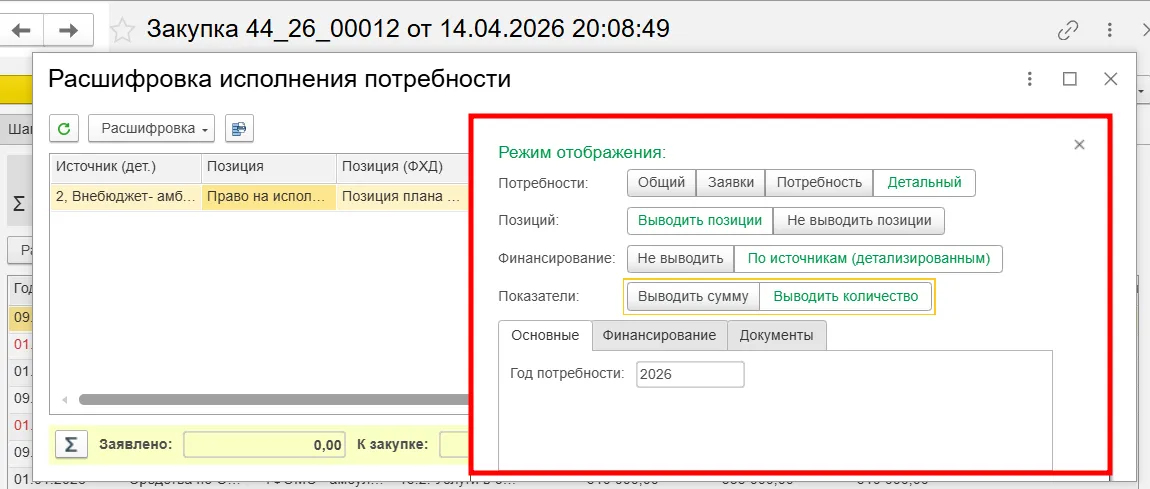Maximize the Расшифровка исполнения потребности dialog
Viewport: 1150px width, 489px height.
(1070, 78)
